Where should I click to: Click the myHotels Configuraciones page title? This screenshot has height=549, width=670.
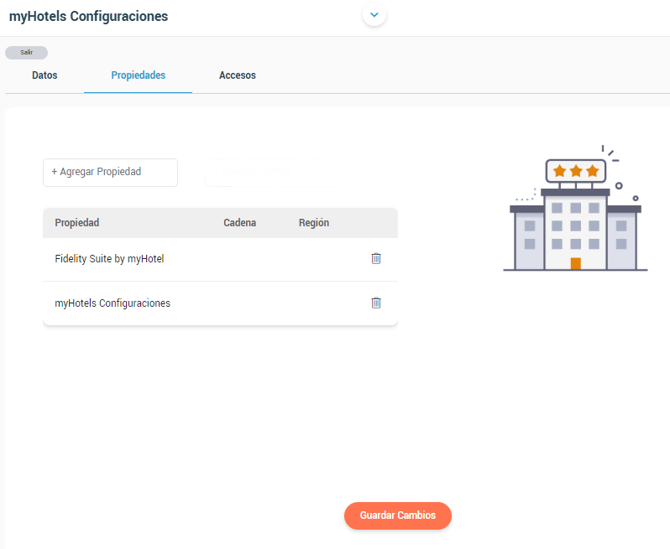pos(88,16)
